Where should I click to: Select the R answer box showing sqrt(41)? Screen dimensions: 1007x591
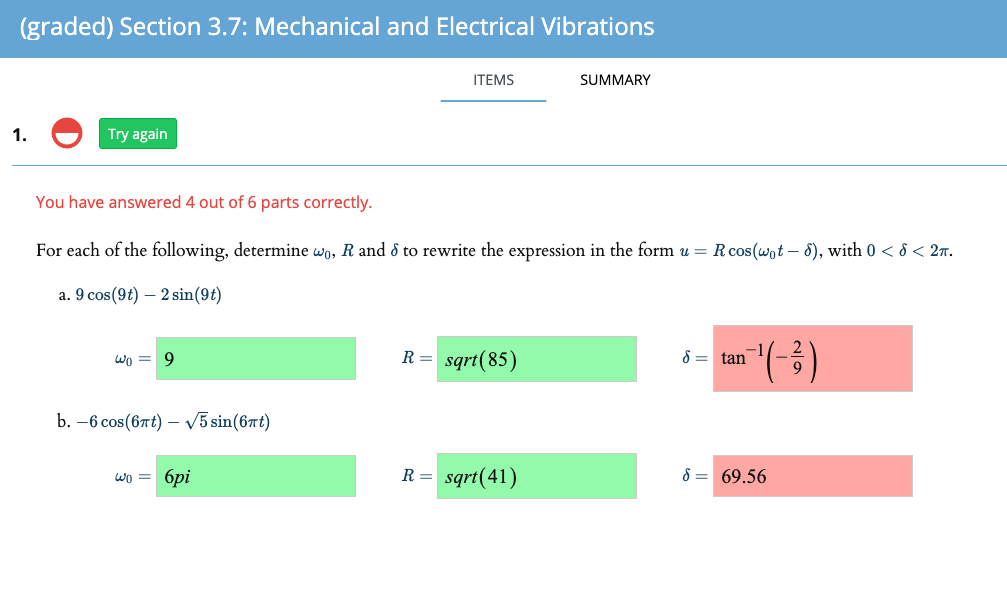[x=536, y=475]
